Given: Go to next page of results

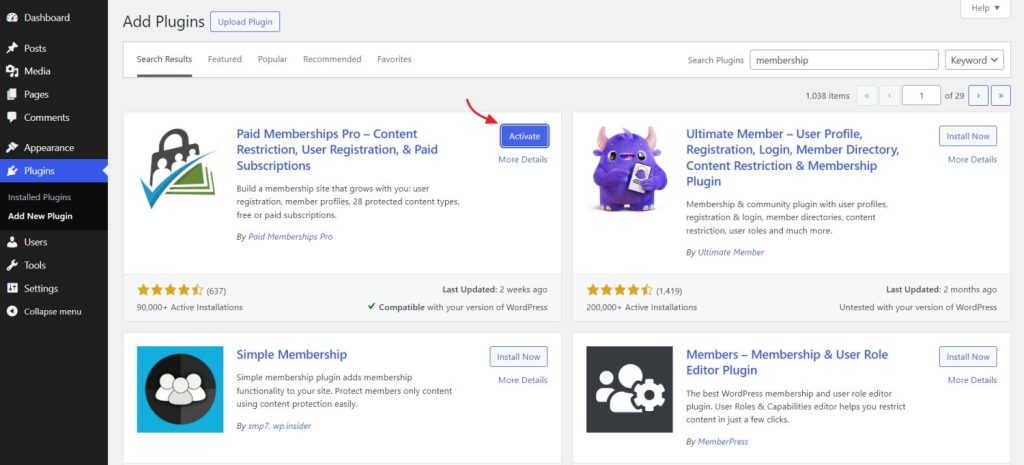Looking at the screenshot, I should (978, 95).
